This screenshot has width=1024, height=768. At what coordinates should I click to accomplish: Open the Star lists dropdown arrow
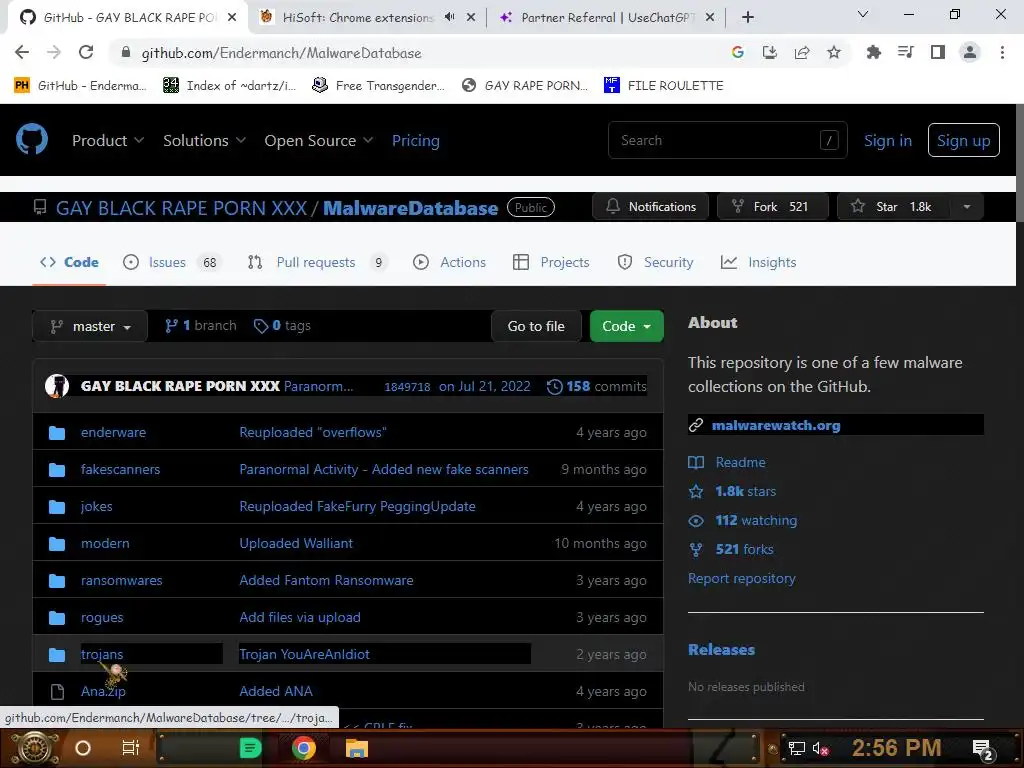967,207
